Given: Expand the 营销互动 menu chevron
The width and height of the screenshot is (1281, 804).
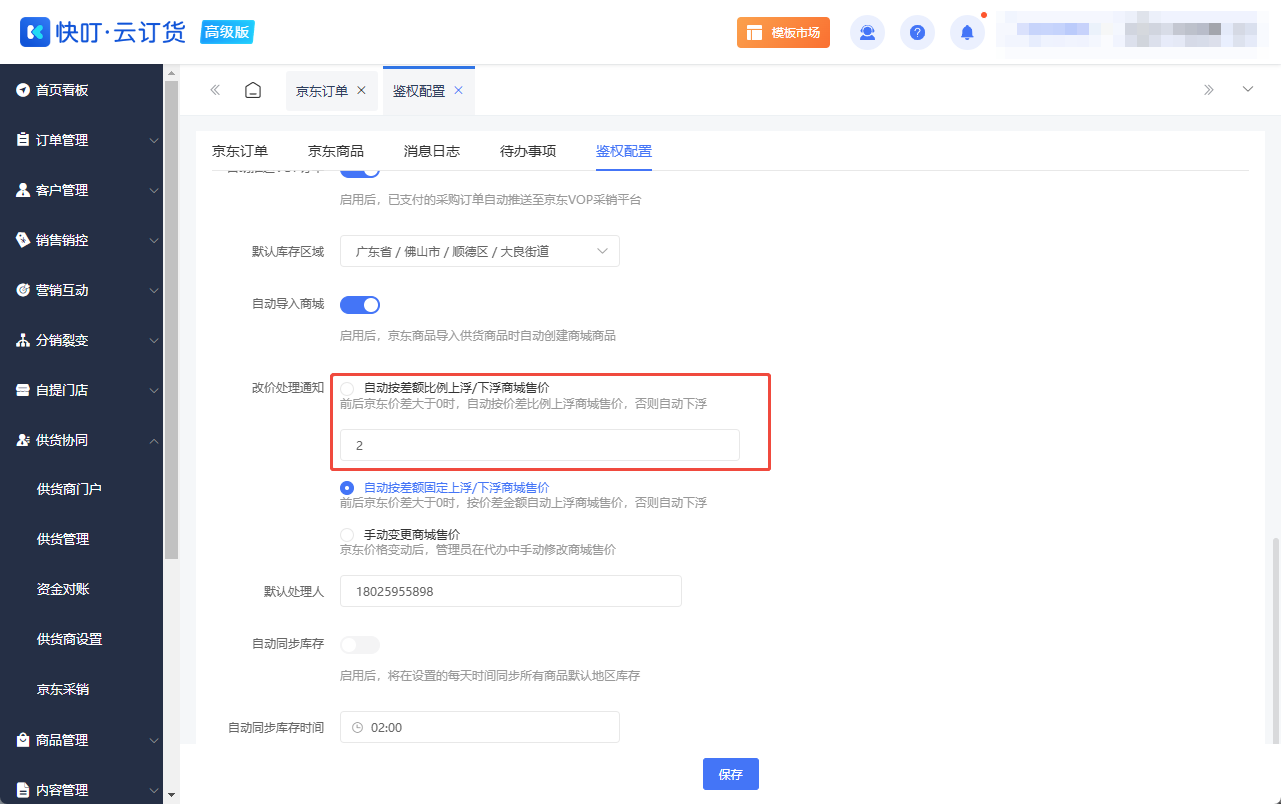Looking at the screenshot, I should coord(154,291).
